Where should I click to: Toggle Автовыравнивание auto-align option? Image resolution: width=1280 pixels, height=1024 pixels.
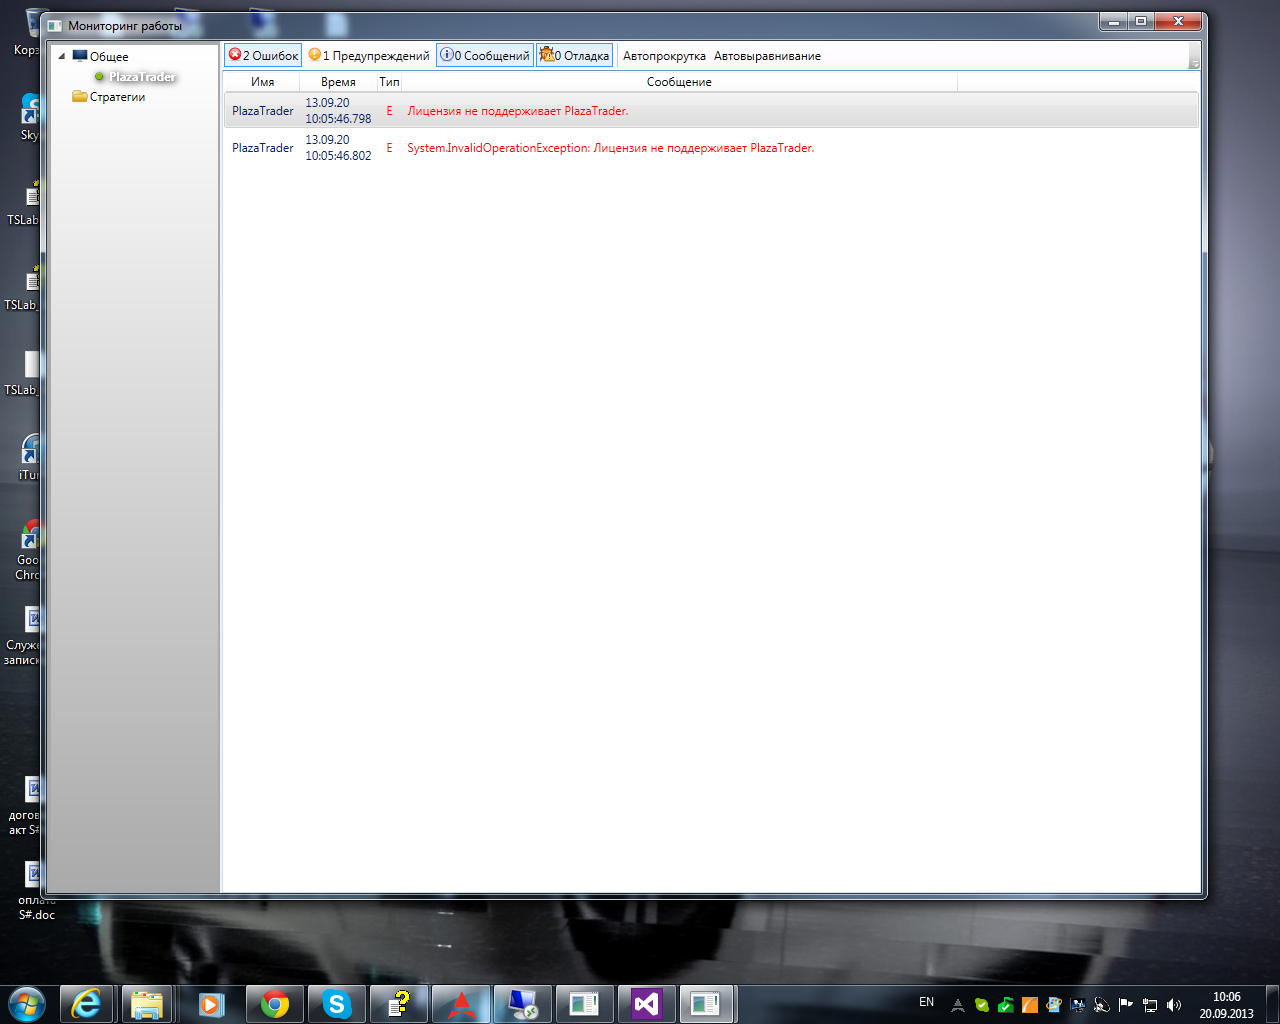(x=767, y=56)
